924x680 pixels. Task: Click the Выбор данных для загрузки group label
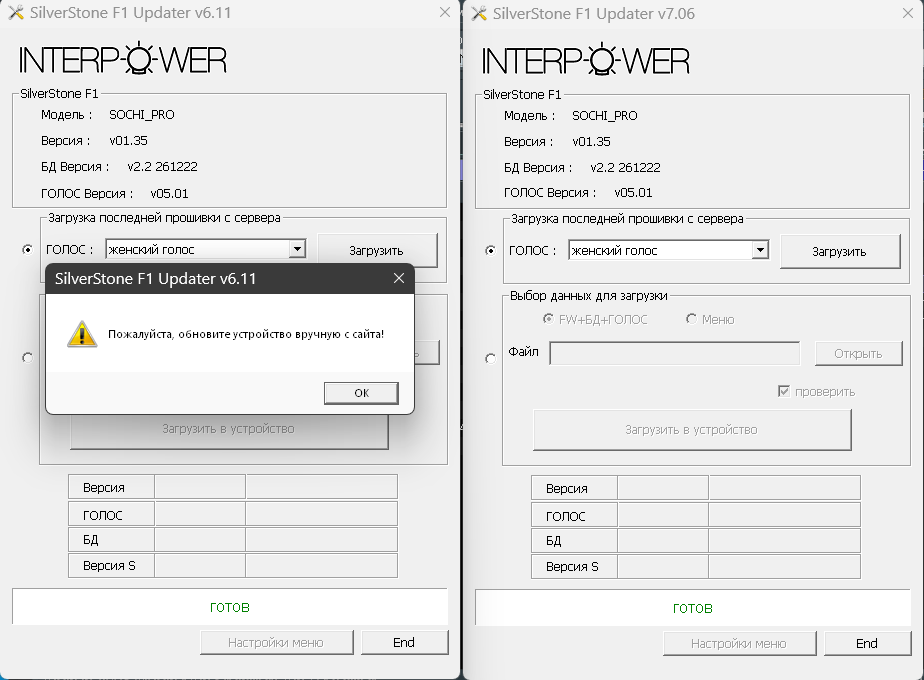tap(588, 295)
